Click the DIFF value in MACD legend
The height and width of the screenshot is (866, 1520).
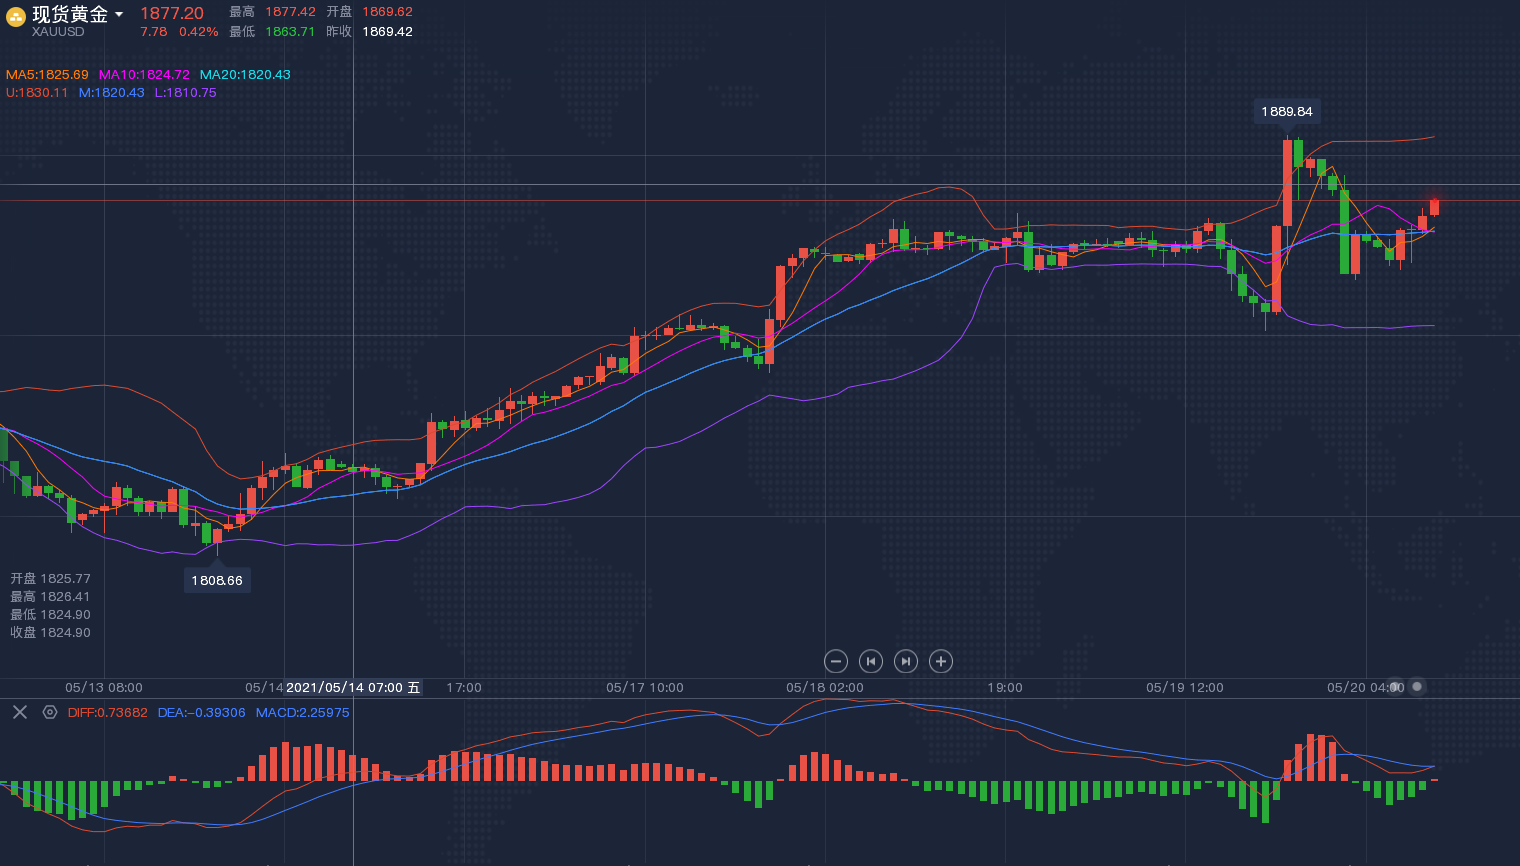click(107, 713)
